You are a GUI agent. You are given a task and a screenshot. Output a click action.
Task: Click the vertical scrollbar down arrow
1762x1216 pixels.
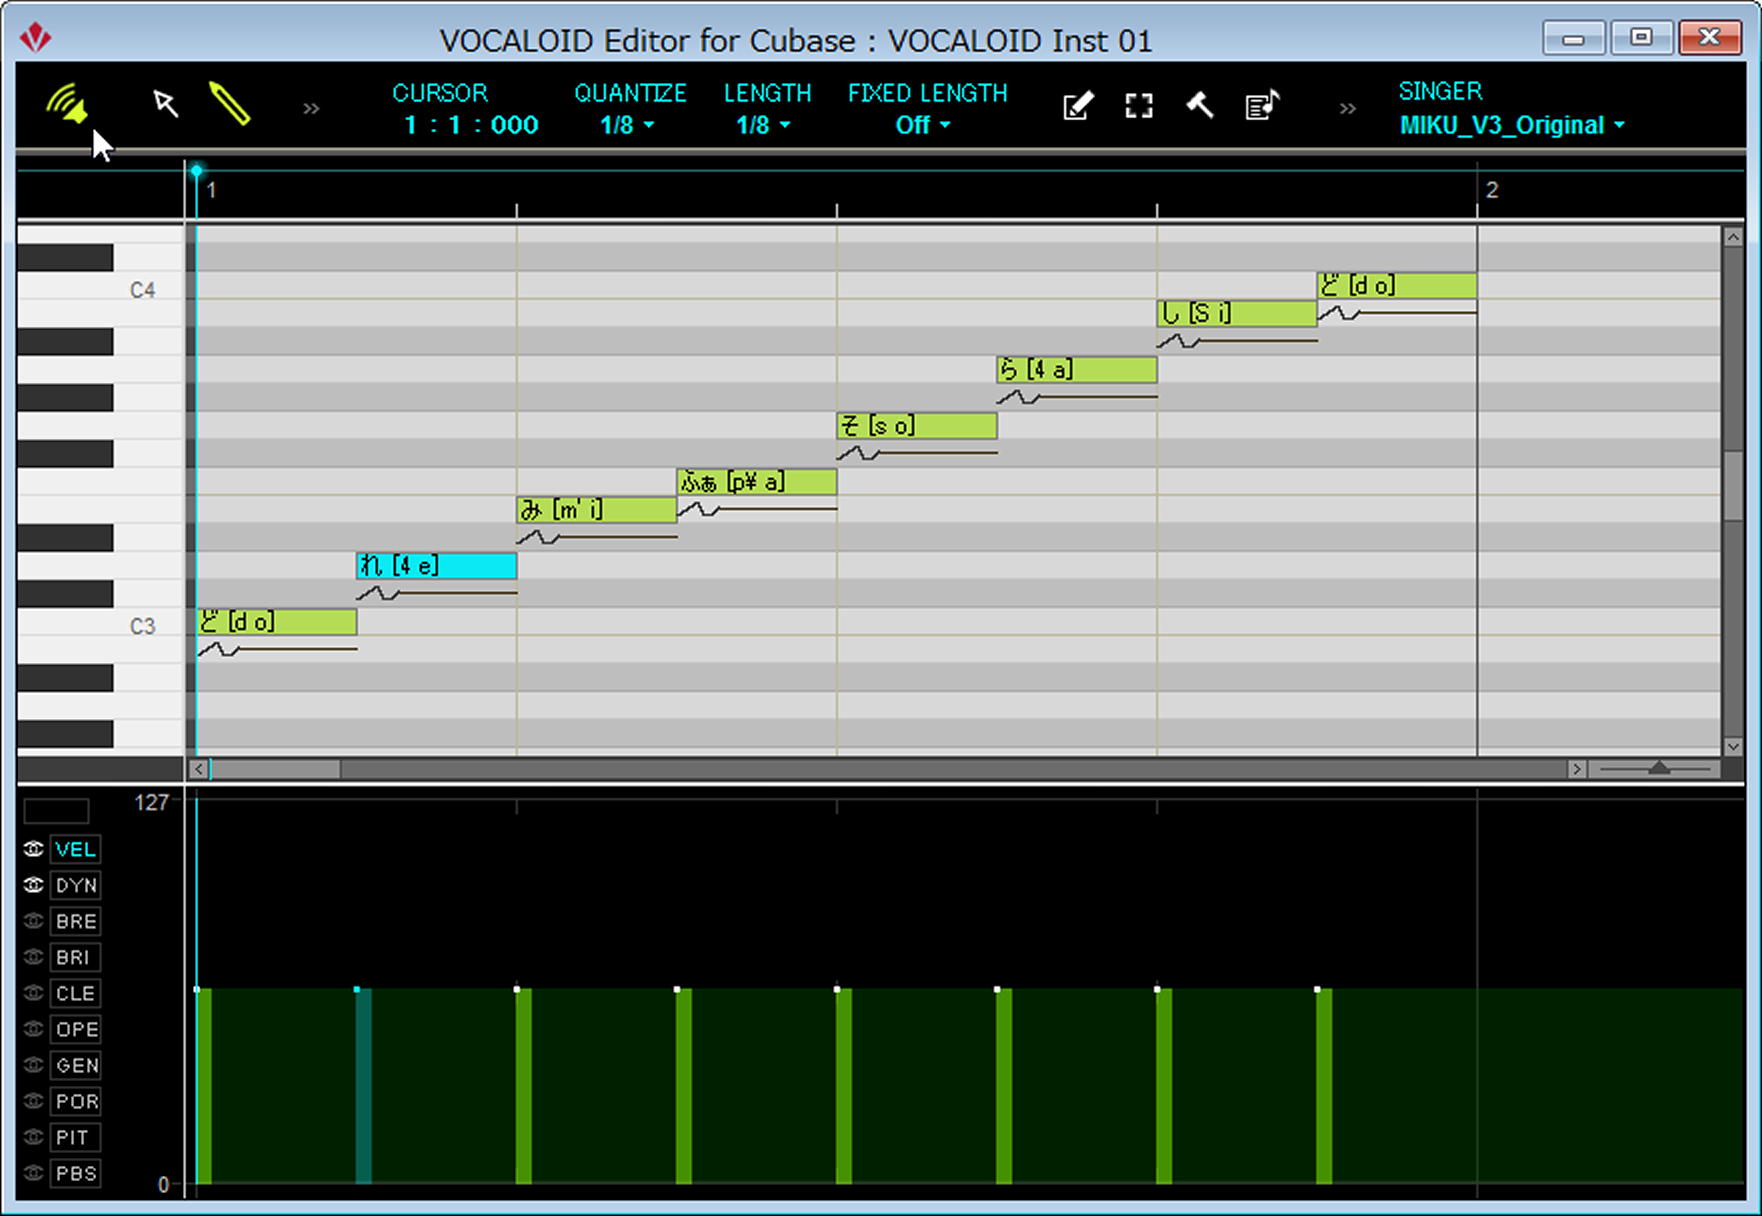(x=1733, y=746)
